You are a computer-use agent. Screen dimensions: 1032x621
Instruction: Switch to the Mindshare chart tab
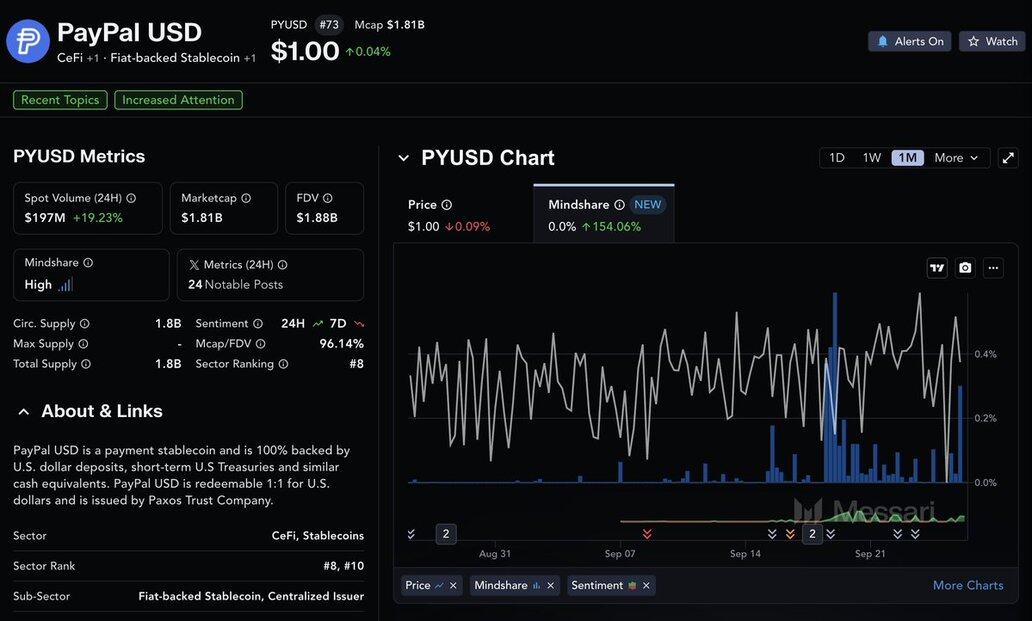(604, 214)
